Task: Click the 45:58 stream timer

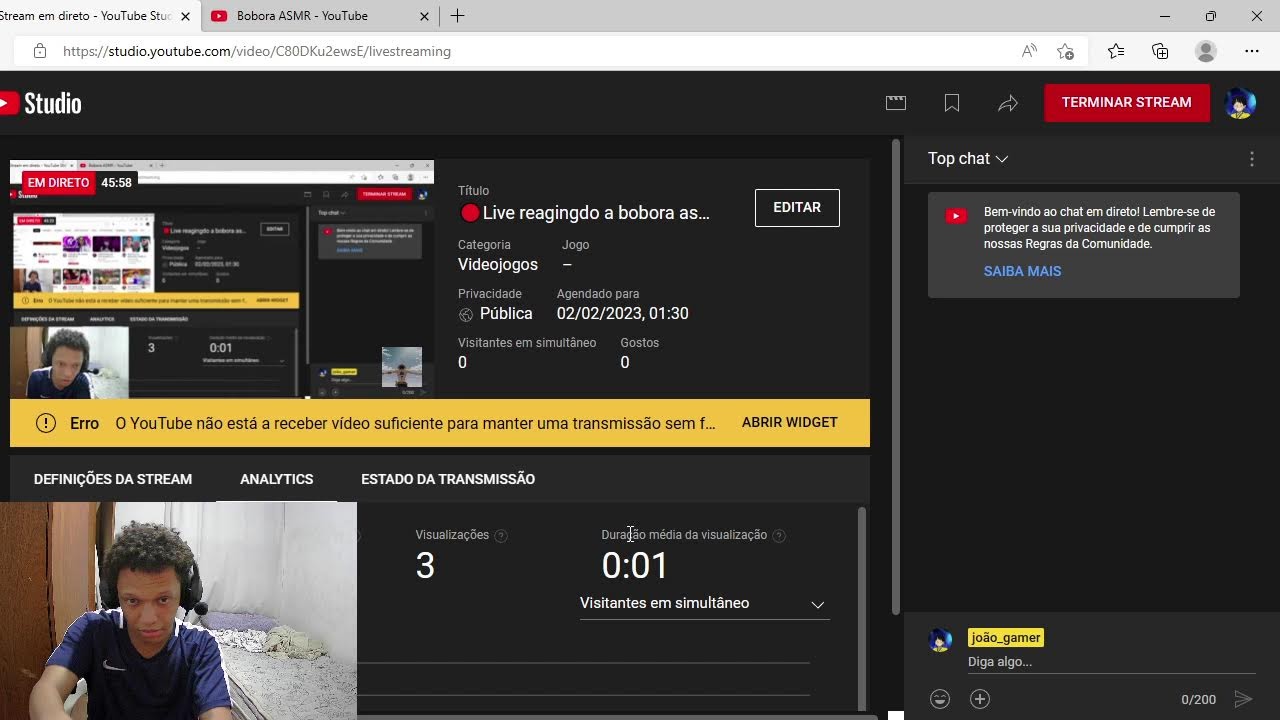Action: 116,183
